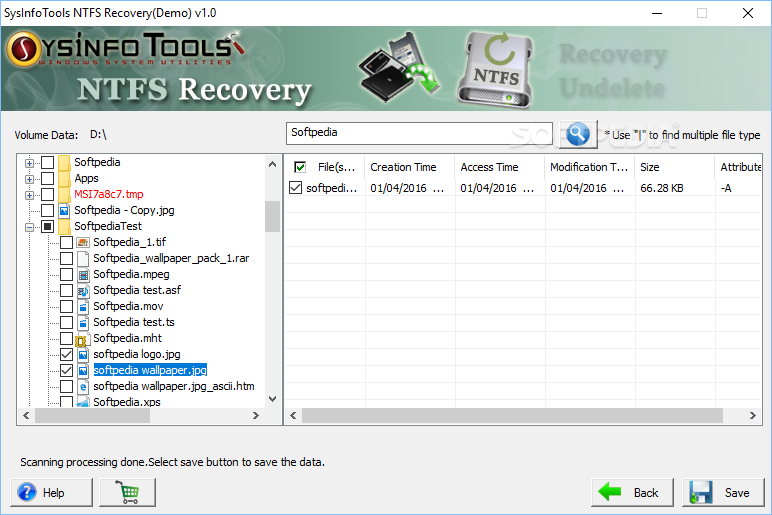Check the Softpedia folder checkbox
Screen dimensions: 772x515
coord(47,162)
